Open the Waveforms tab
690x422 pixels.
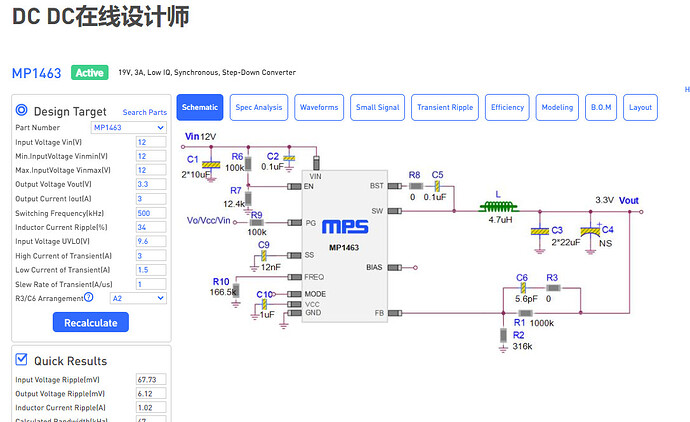coord(319,107)
